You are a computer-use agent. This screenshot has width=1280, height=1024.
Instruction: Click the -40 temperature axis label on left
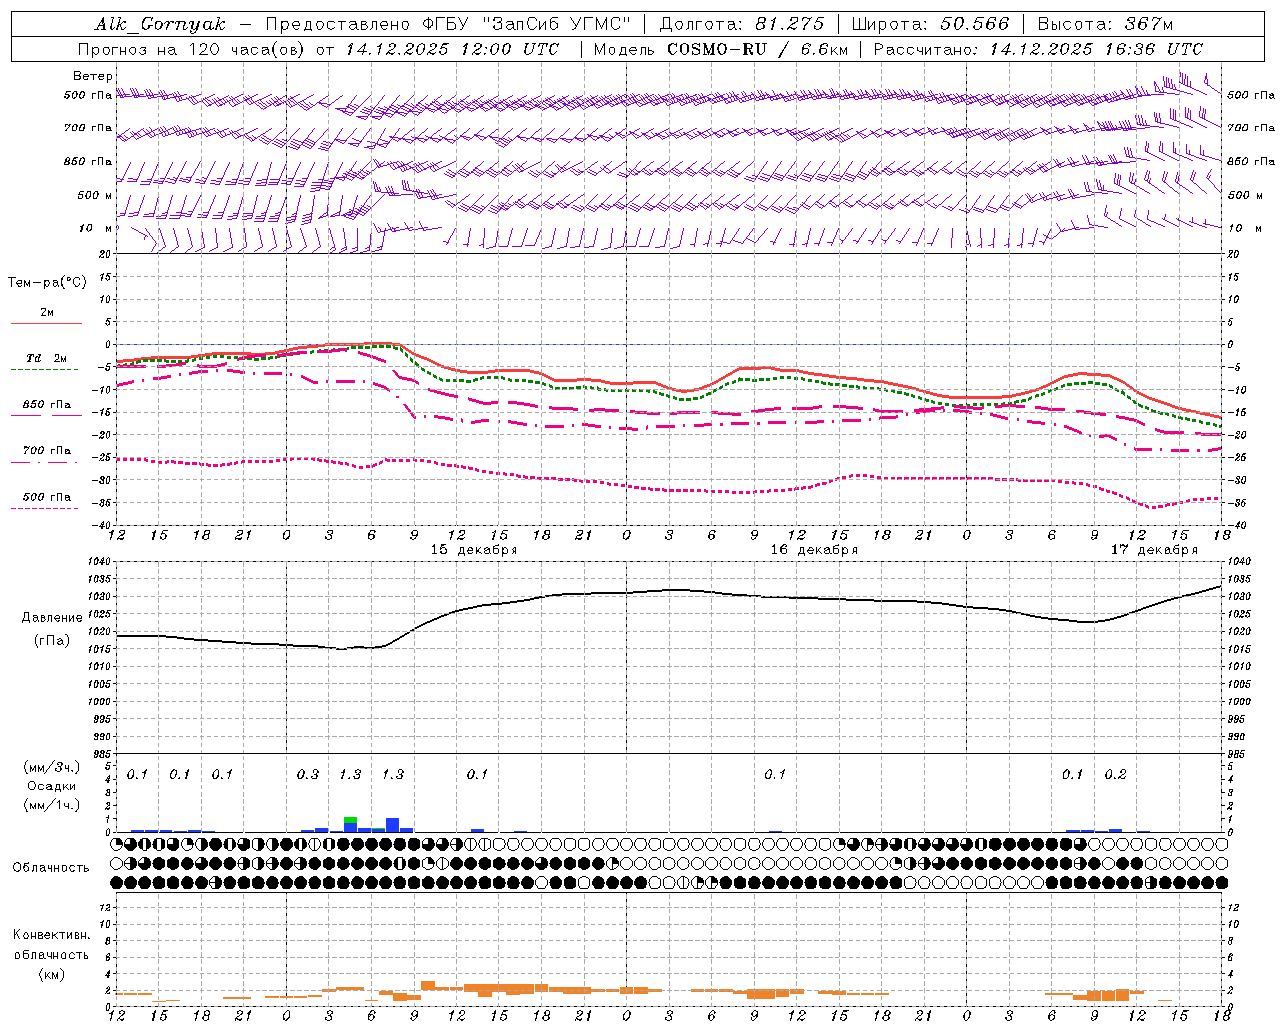[103, 525]
